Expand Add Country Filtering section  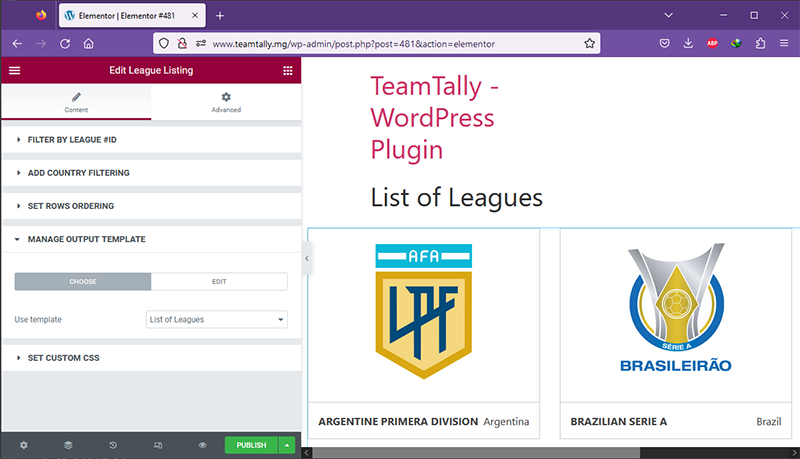tap(152, 173)
